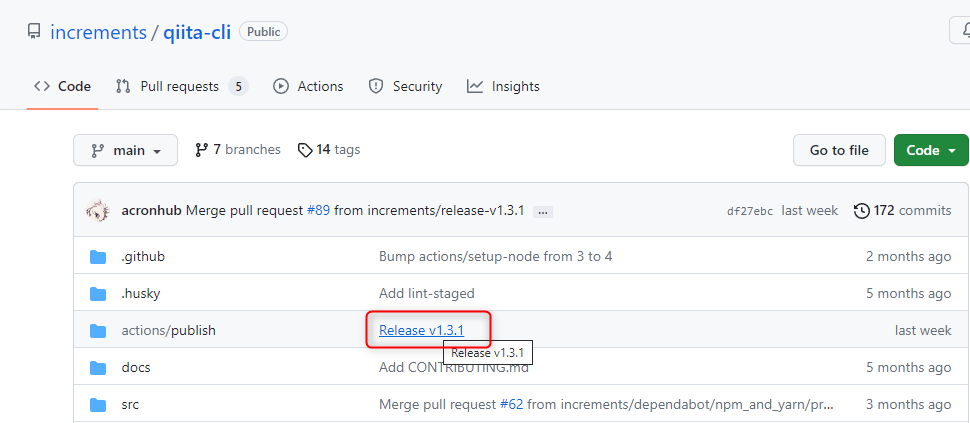Open the Add CONTRIBUTING.md commit message

453,368
